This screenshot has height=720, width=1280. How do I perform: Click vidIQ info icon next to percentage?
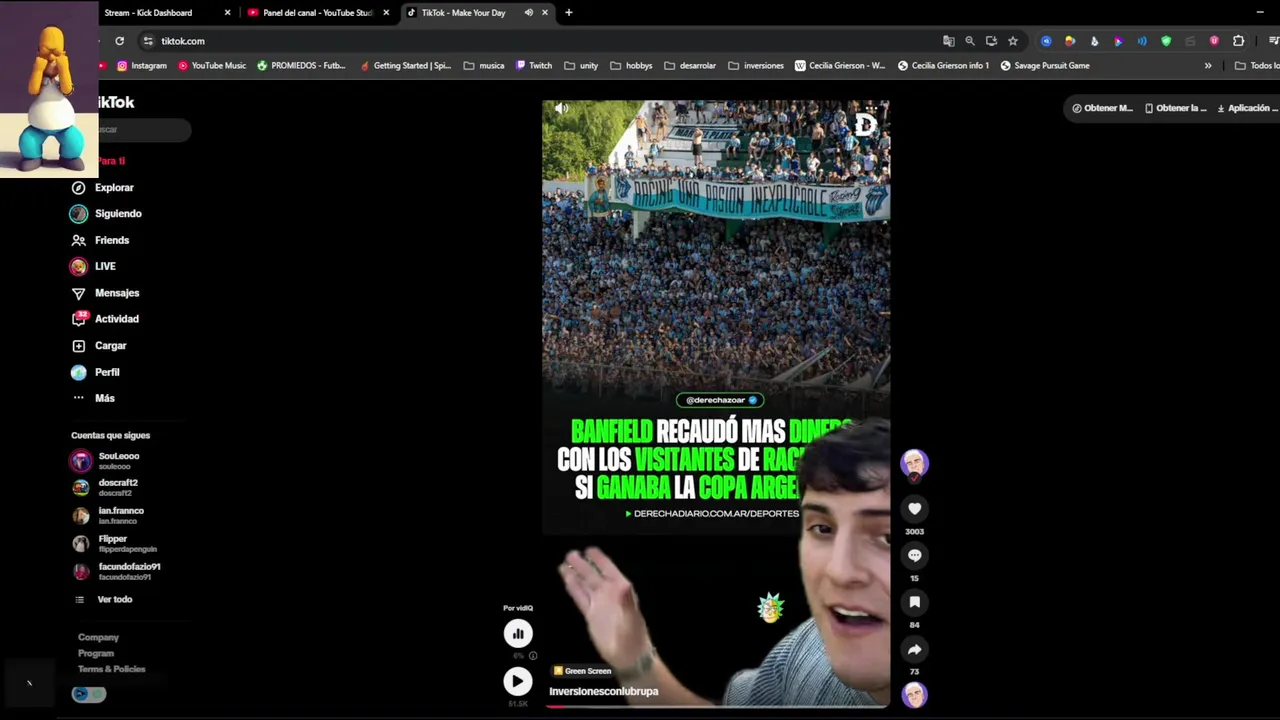coord(532,656)
